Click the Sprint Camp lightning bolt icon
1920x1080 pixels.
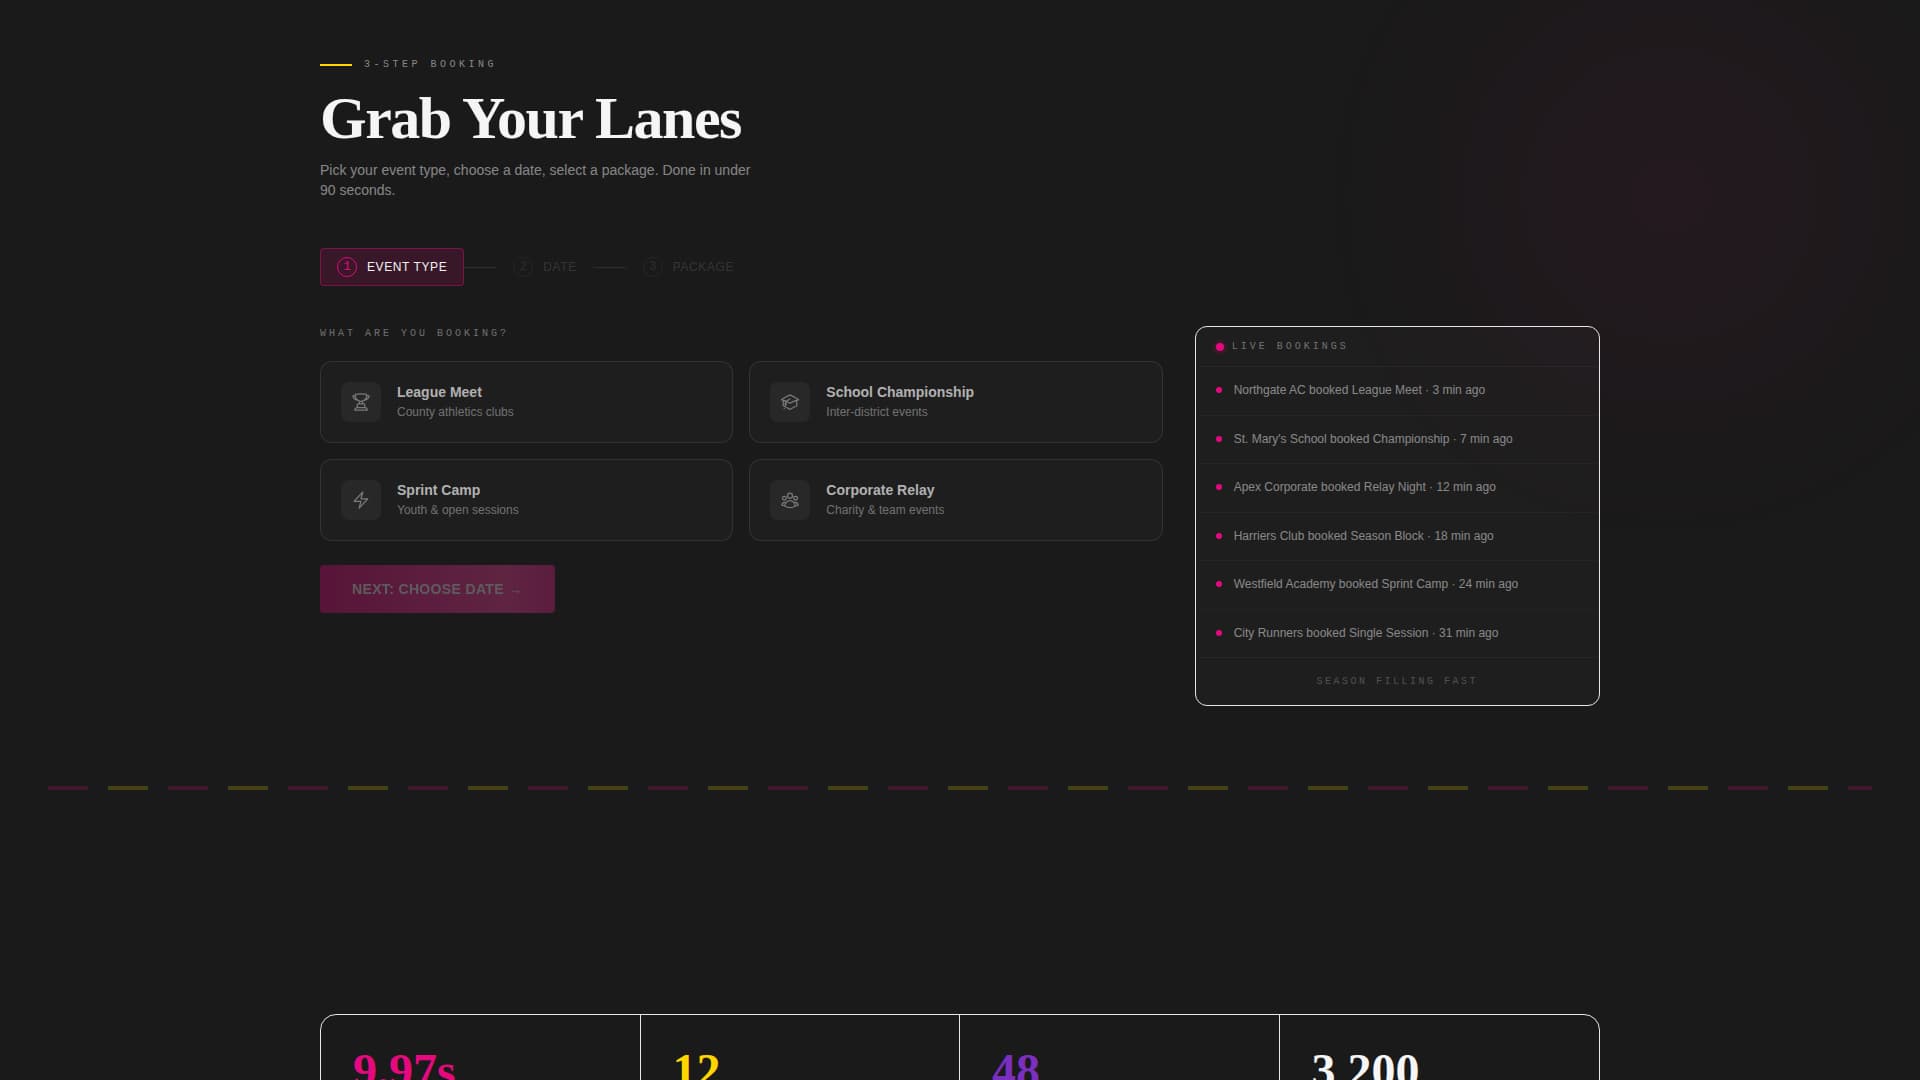tap(361, 500)
